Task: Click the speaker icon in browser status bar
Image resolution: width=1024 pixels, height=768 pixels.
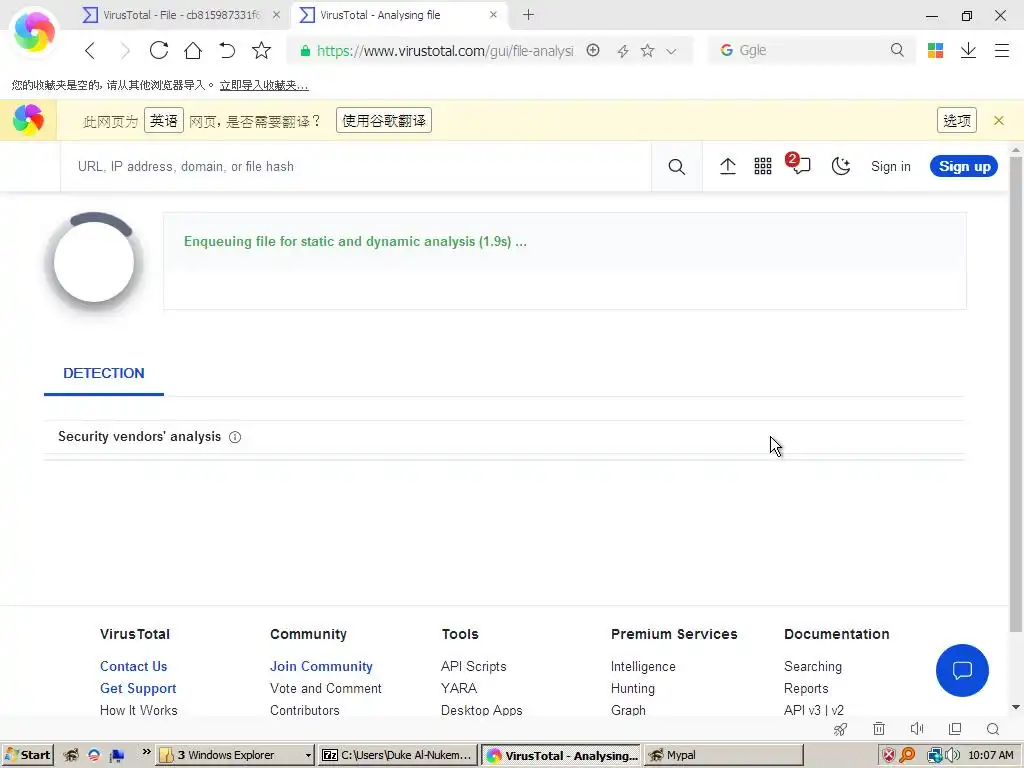Action: coord(917,729)
